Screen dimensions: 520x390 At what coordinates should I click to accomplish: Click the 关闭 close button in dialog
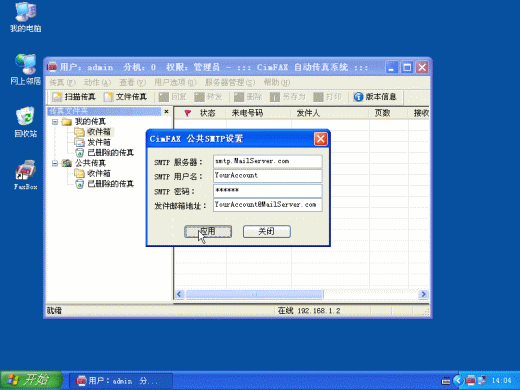point(267,231)
